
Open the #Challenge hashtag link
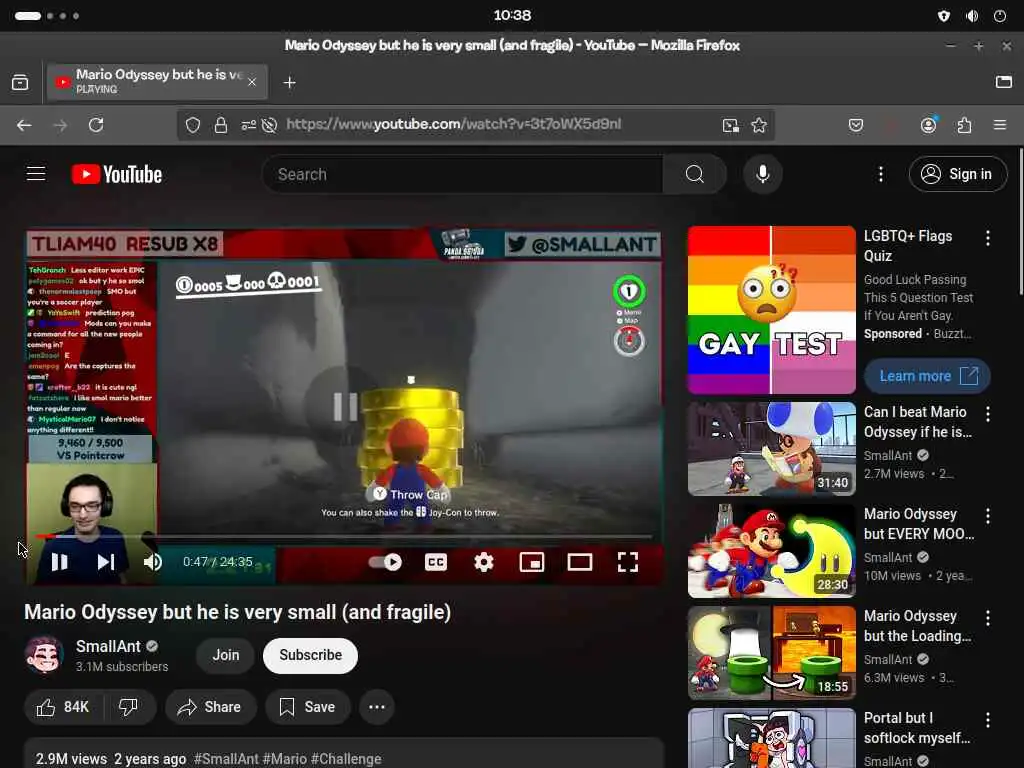tap(346, 759)
